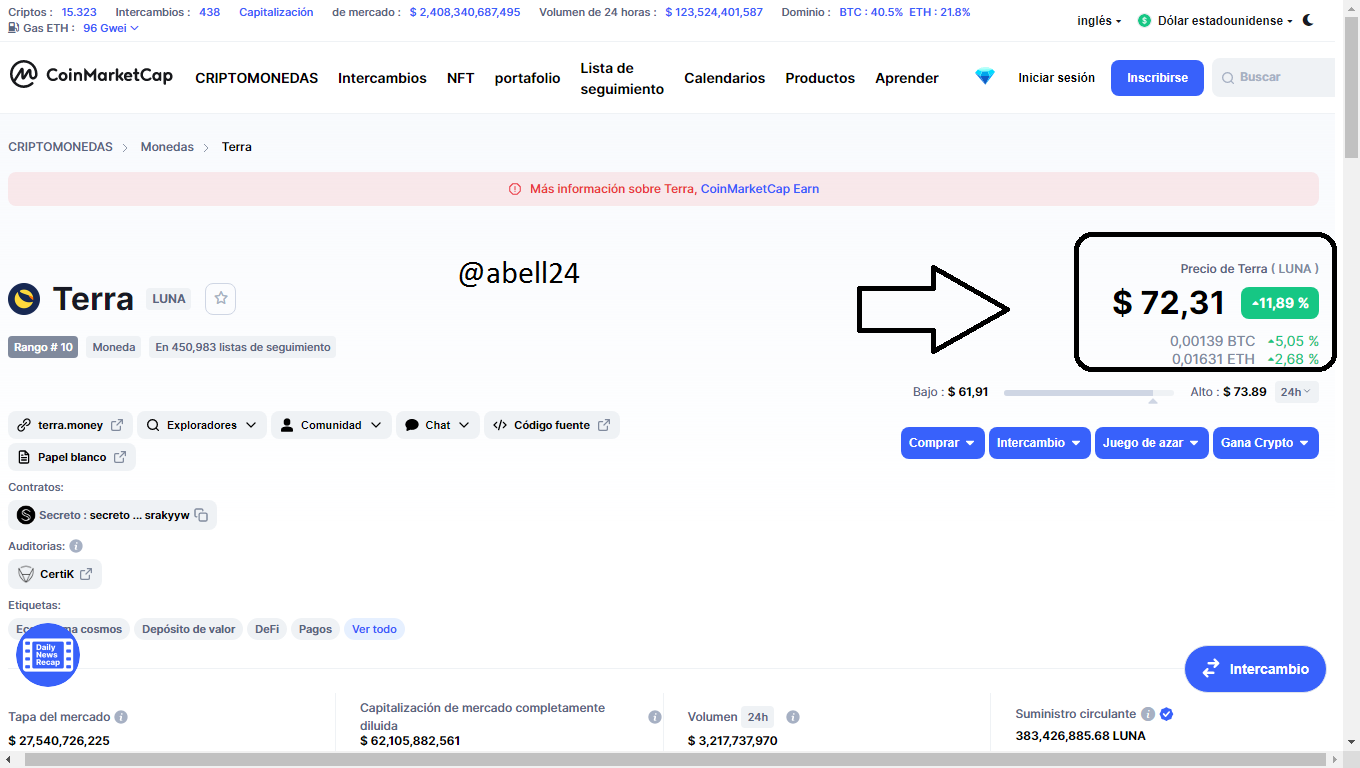The height and width of the screenshot is (768, 1360).
Task: Show info for Volumen 24h
Action: (793, 717)
